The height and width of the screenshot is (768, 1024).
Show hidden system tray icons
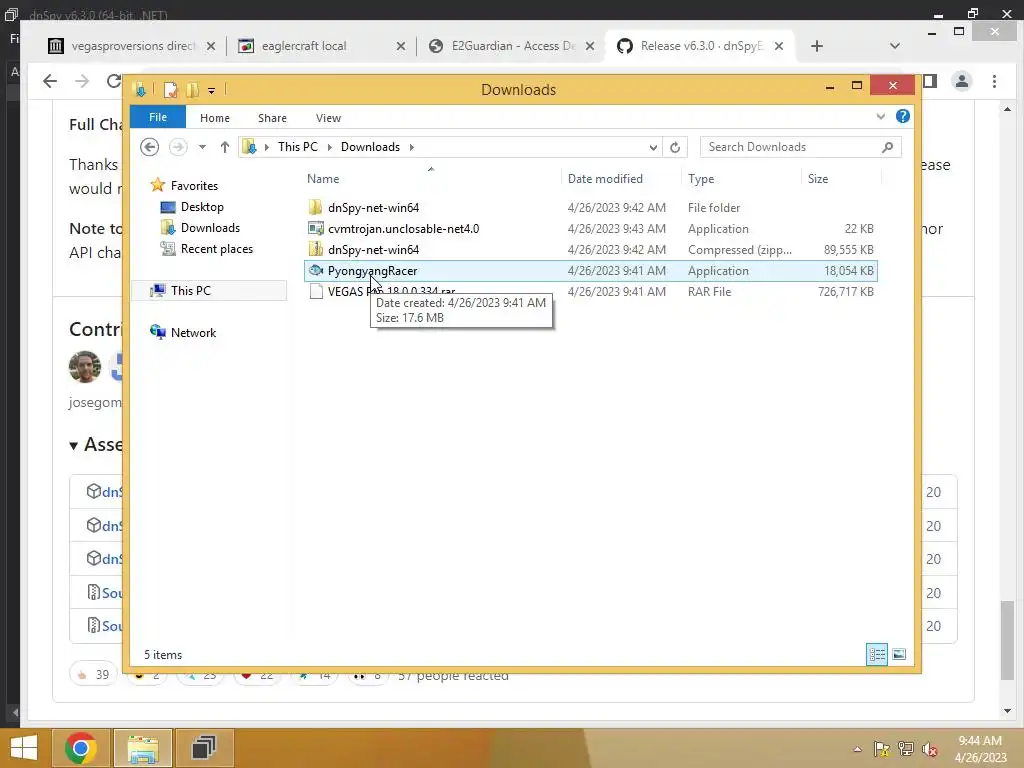pyautogui.click(x=857, y=749)
